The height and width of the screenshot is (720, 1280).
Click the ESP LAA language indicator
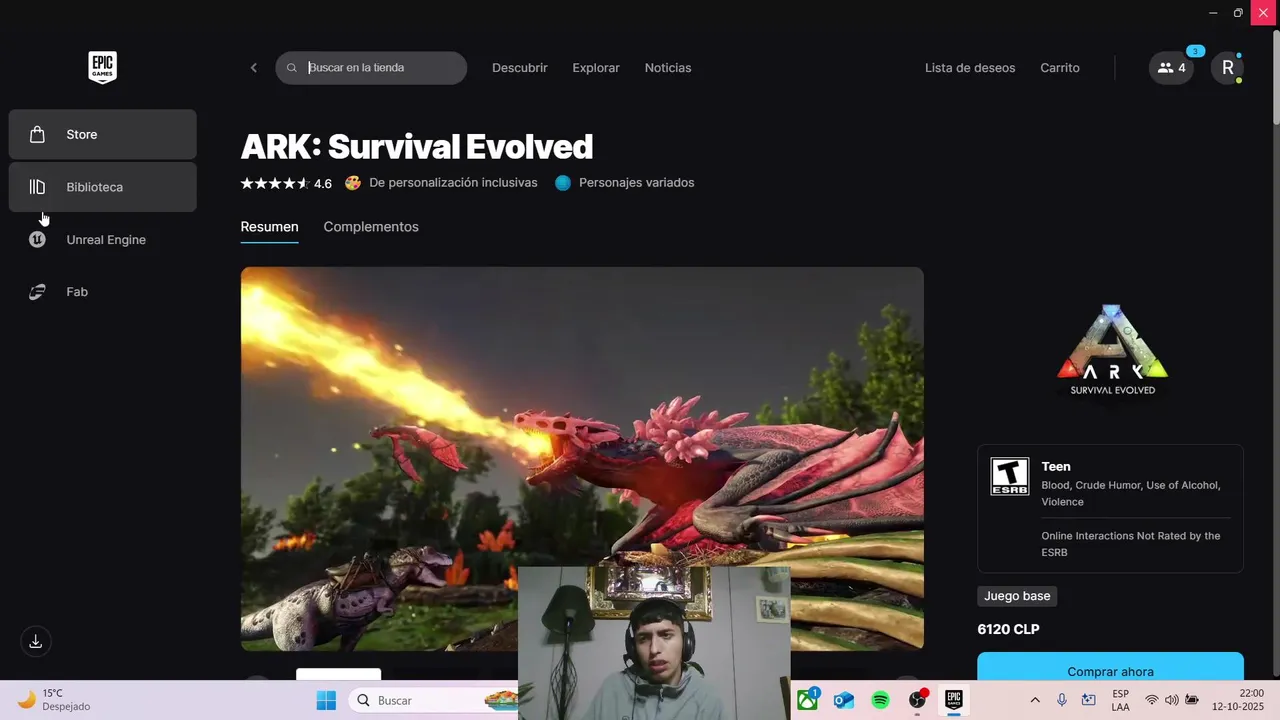point(1121,700)
